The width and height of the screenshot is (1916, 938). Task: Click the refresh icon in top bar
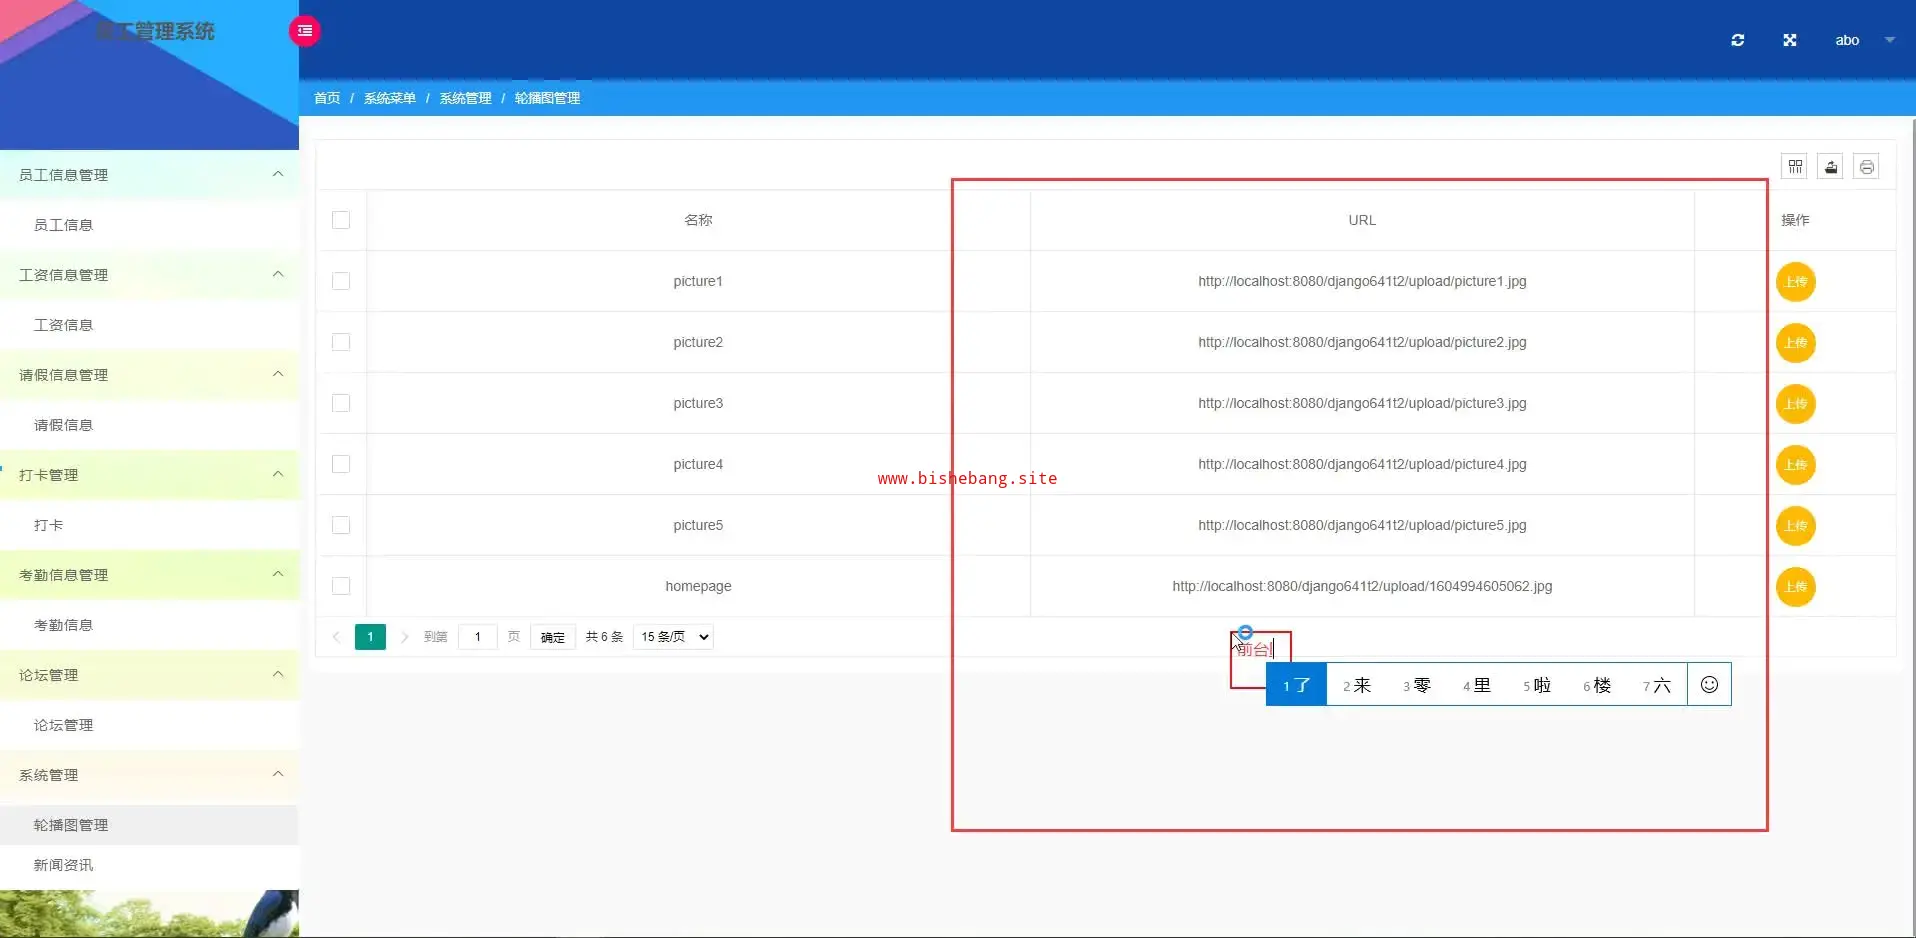[1738, 40]
